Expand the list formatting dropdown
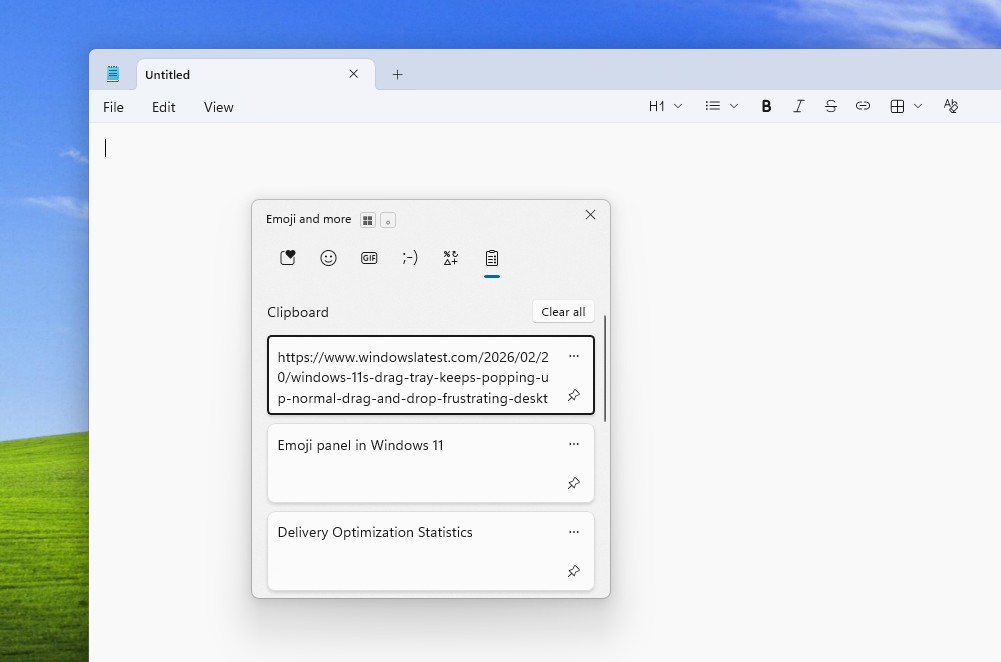 click(x=721, y=105)
